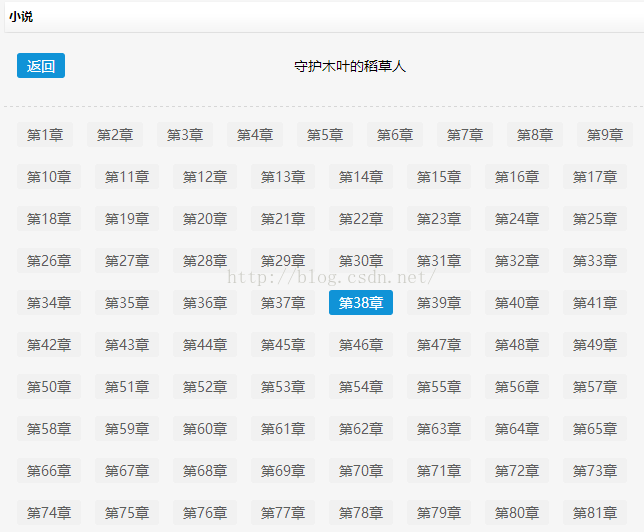Open chapter 第80章
The image size is (644, 532).
coord(517,513)
